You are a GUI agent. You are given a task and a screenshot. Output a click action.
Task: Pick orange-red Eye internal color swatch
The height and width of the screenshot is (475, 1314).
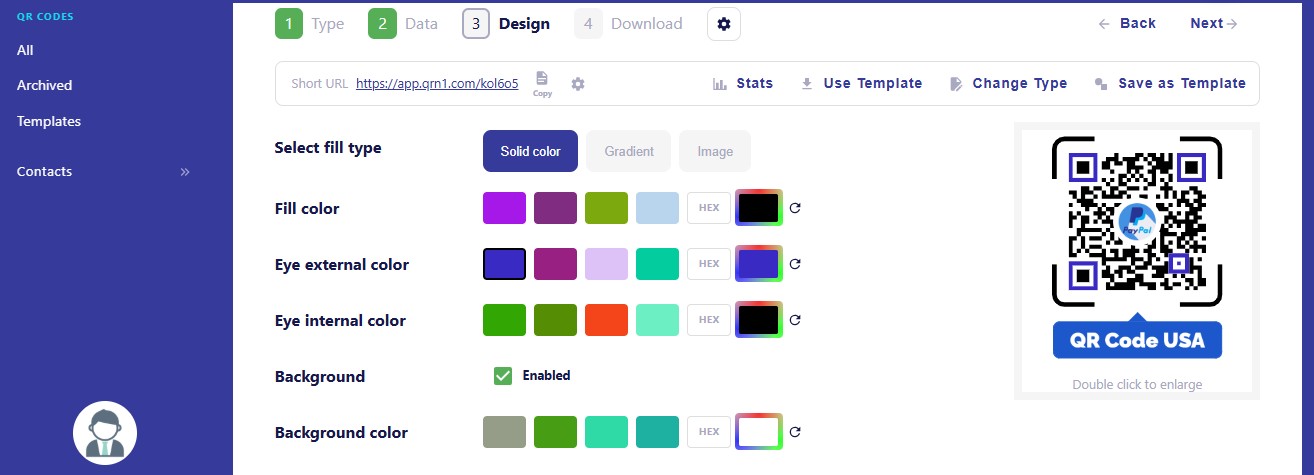tap(606, 320)
